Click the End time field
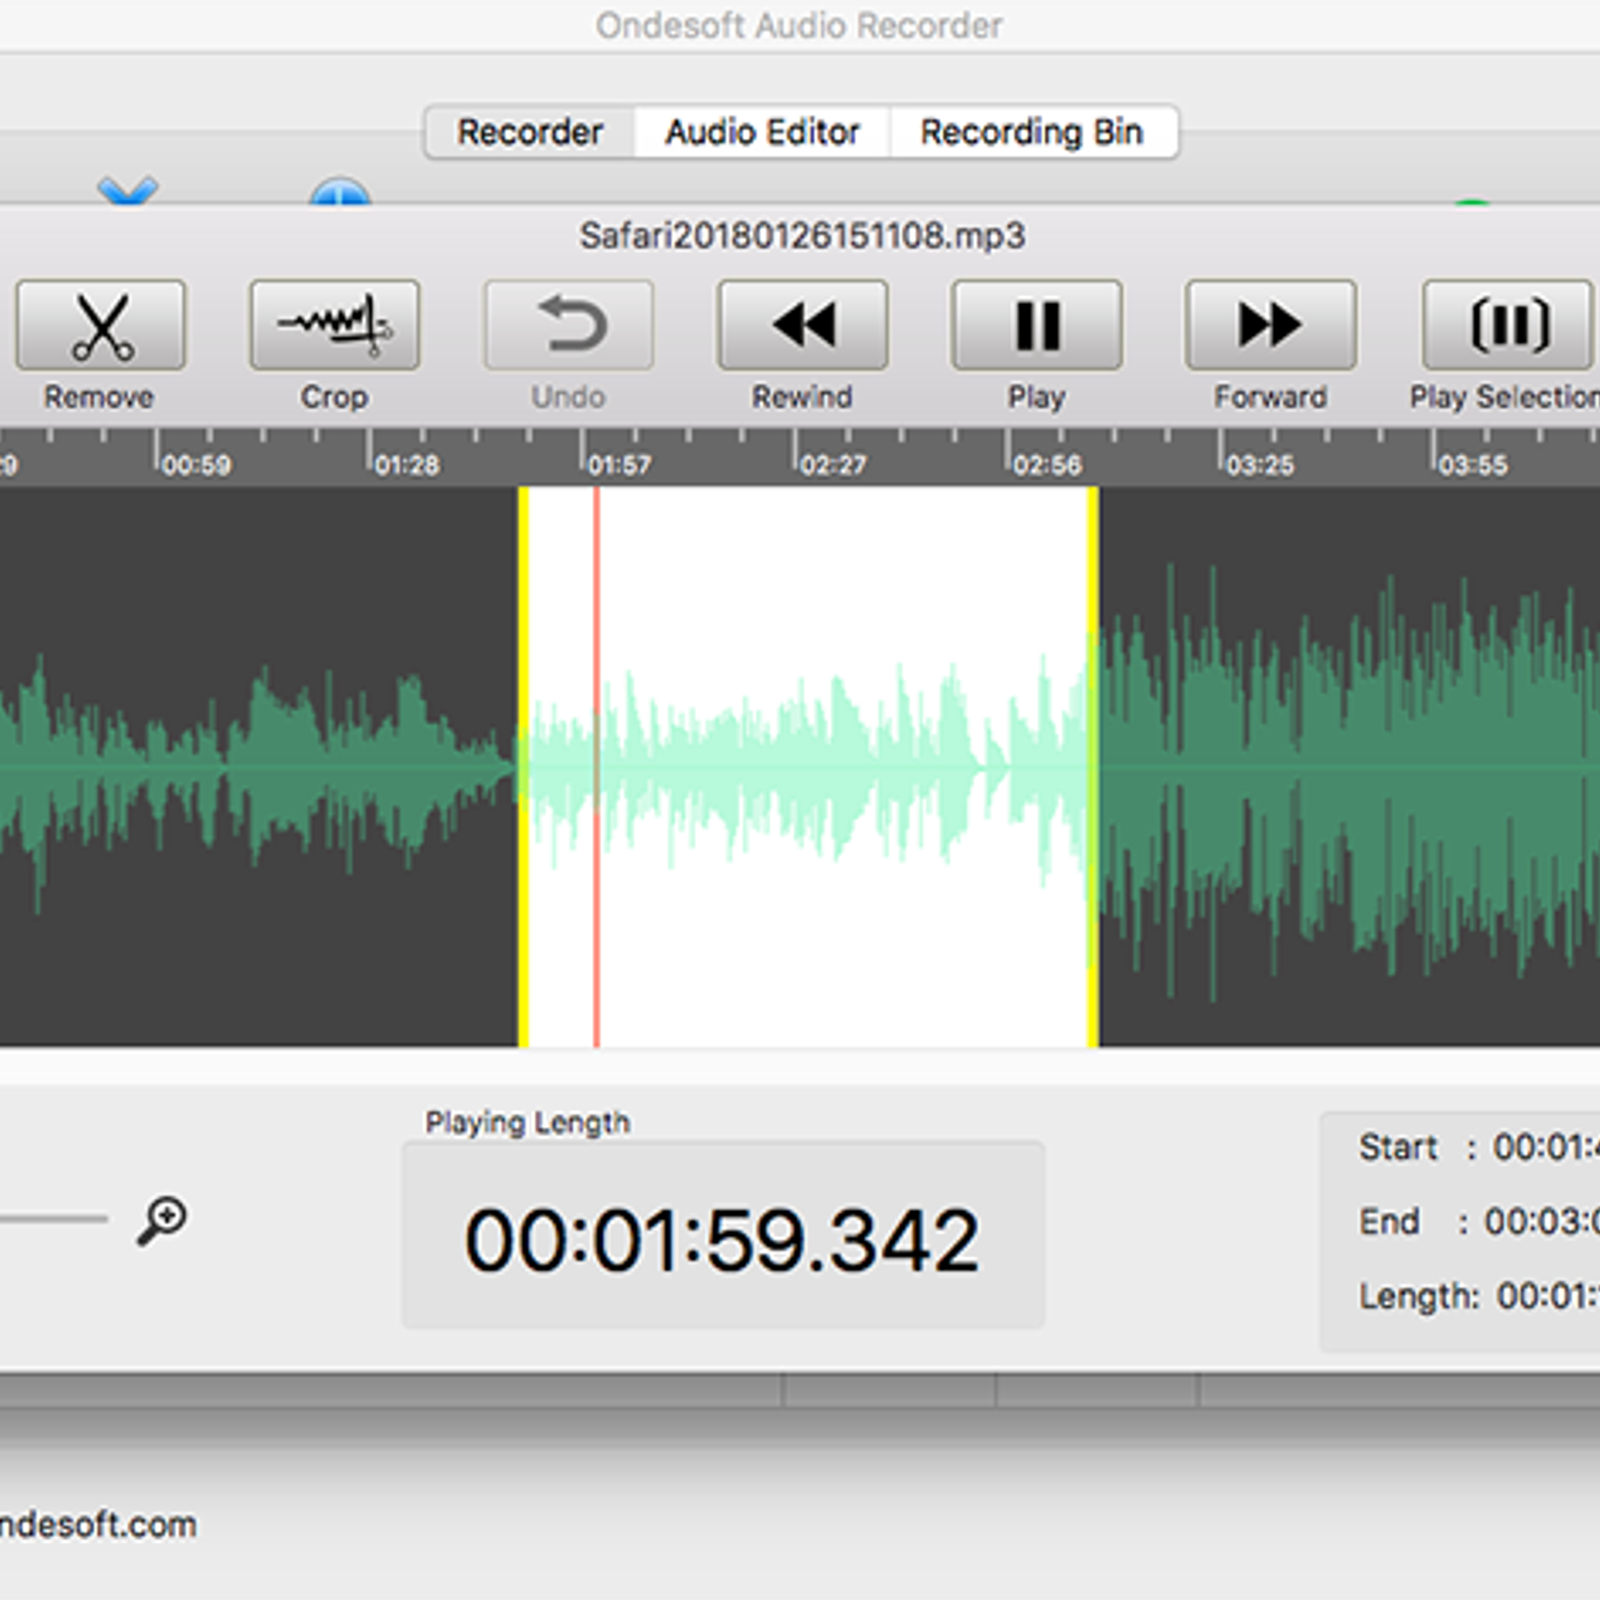Viewport: 1600px width, 1600px height. (1540, 1221)
